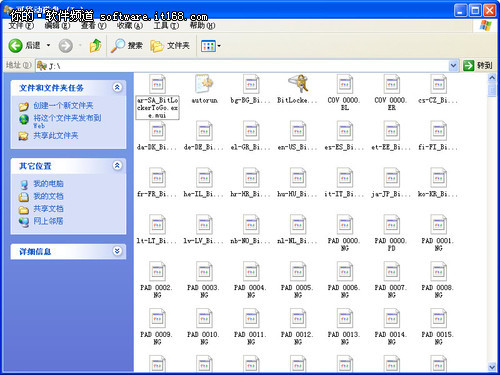
Task: Open 我的文档 link
Action: (48, 196)
